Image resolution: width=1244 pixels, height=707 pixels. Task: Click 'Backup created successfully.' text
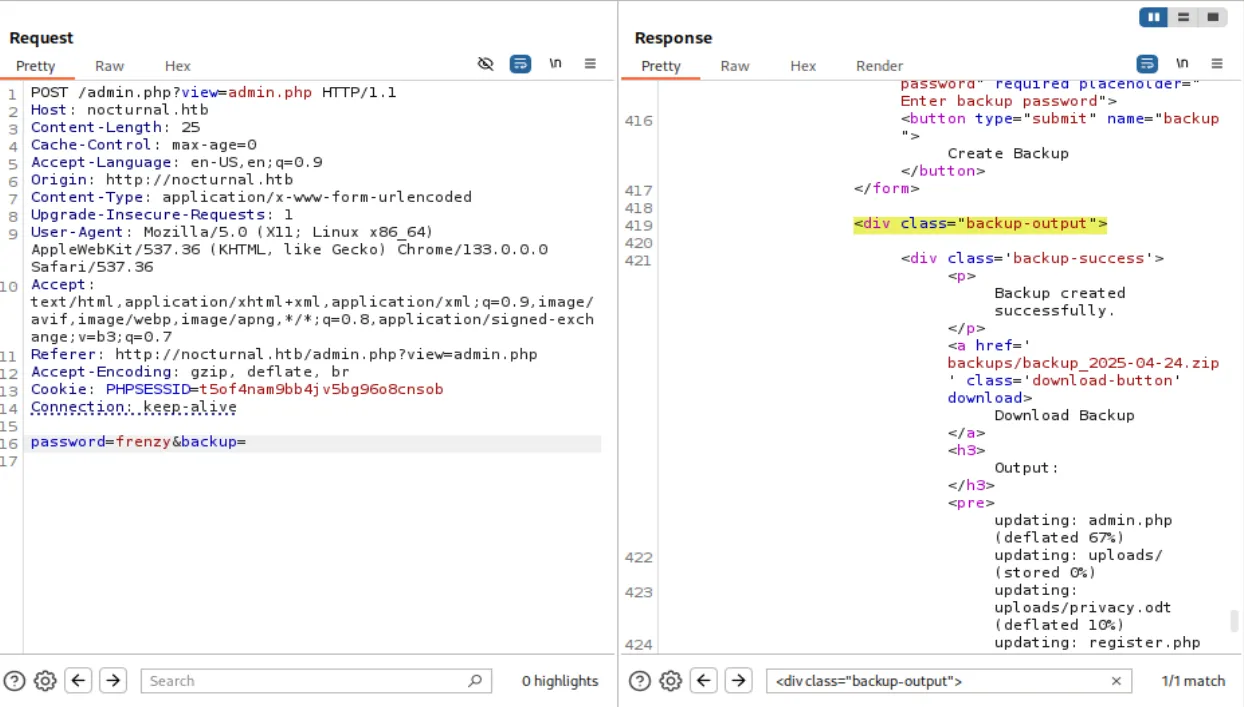pyautogui.click(x=1059, y=302)
